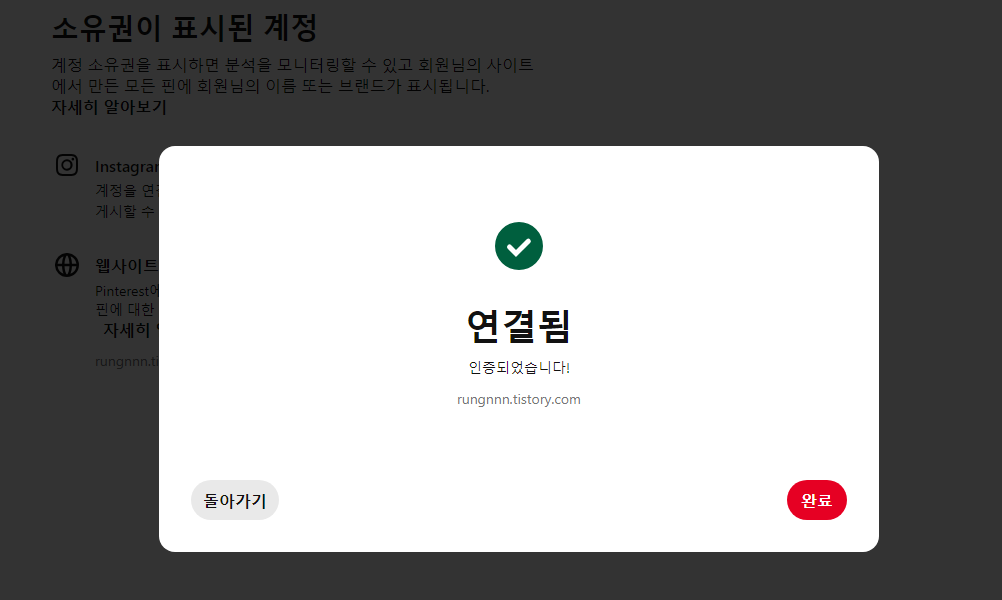Click the 돌아가기 back button
The width and height of the screenshot is (1002, 600).
pos(235,500)
